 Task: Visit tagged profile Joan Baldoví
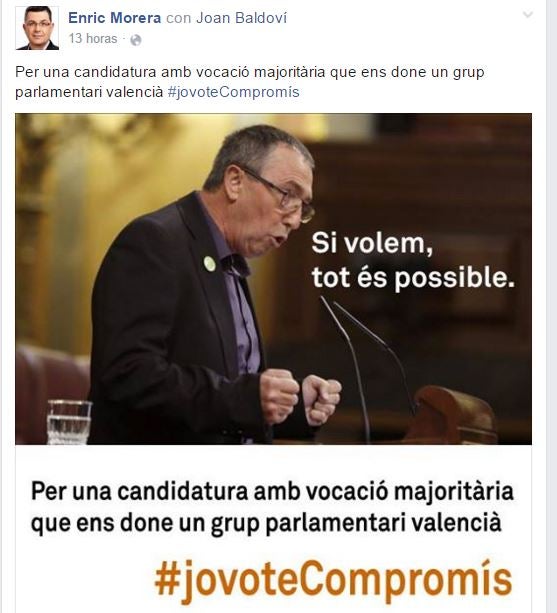(x=242, y=18)
